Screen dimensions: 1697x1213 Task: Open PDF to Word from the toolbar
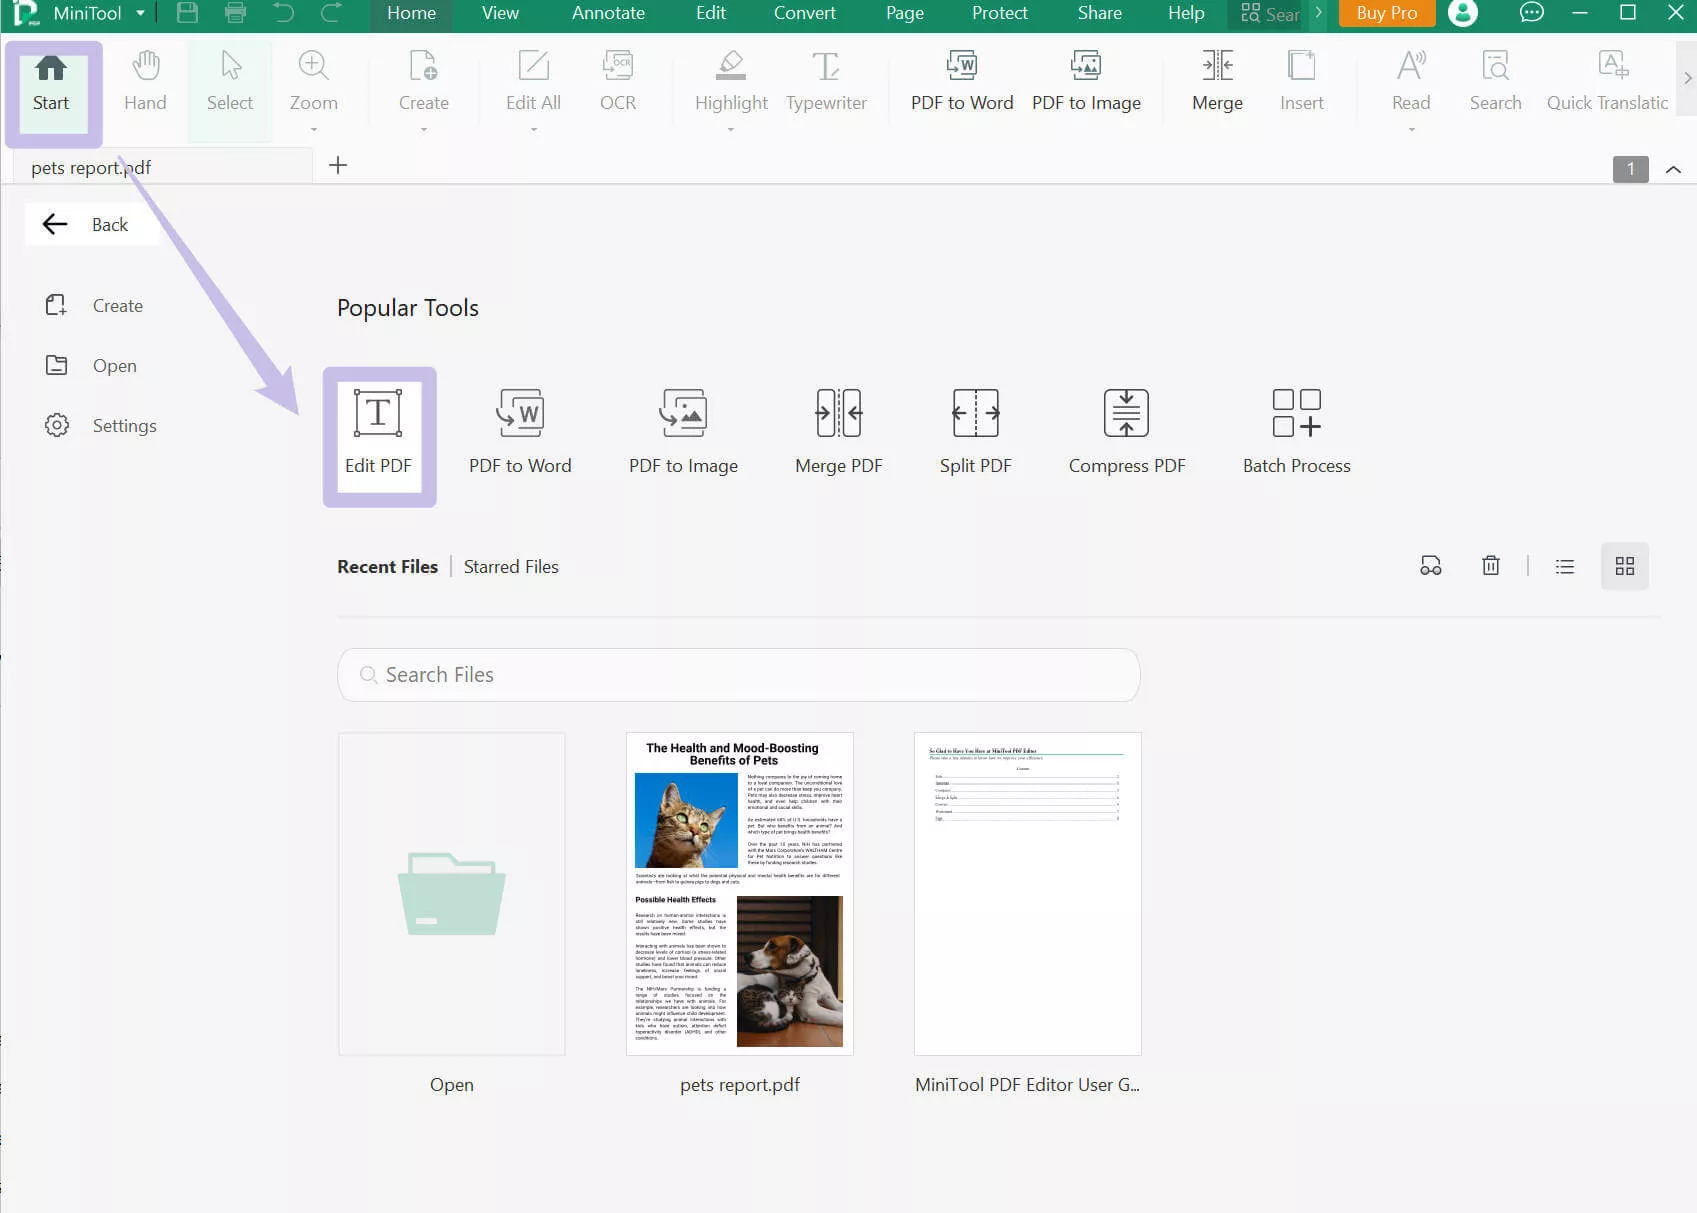960,80
